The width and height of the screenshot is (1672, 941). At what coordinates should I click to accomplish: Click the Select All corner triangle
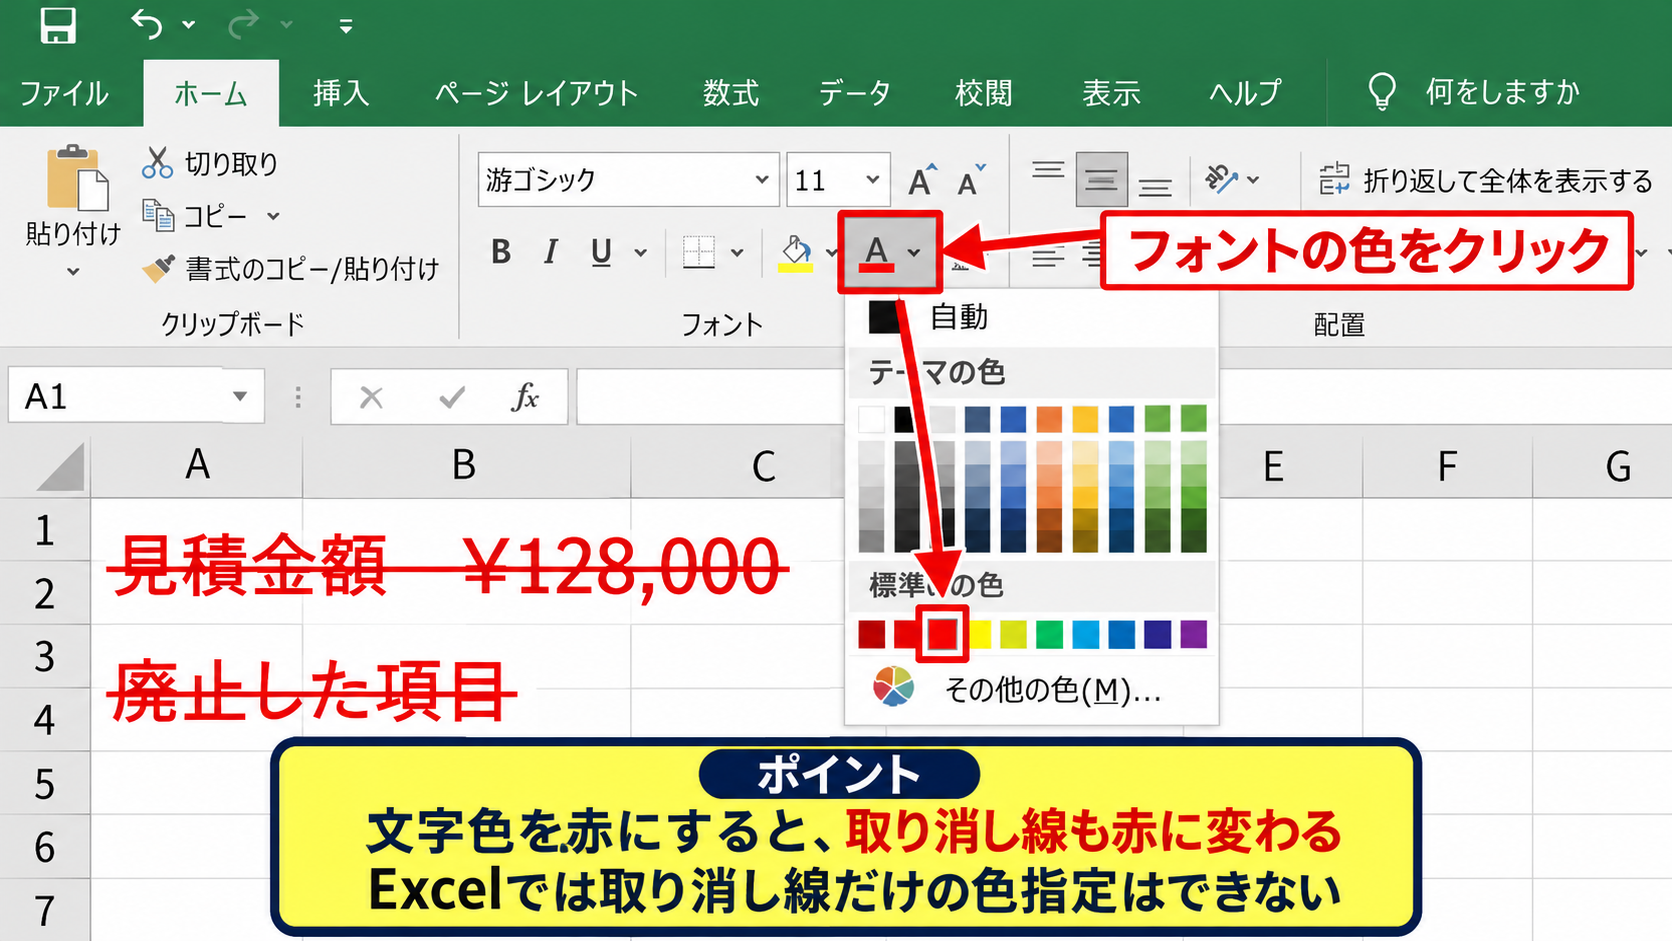61,467
